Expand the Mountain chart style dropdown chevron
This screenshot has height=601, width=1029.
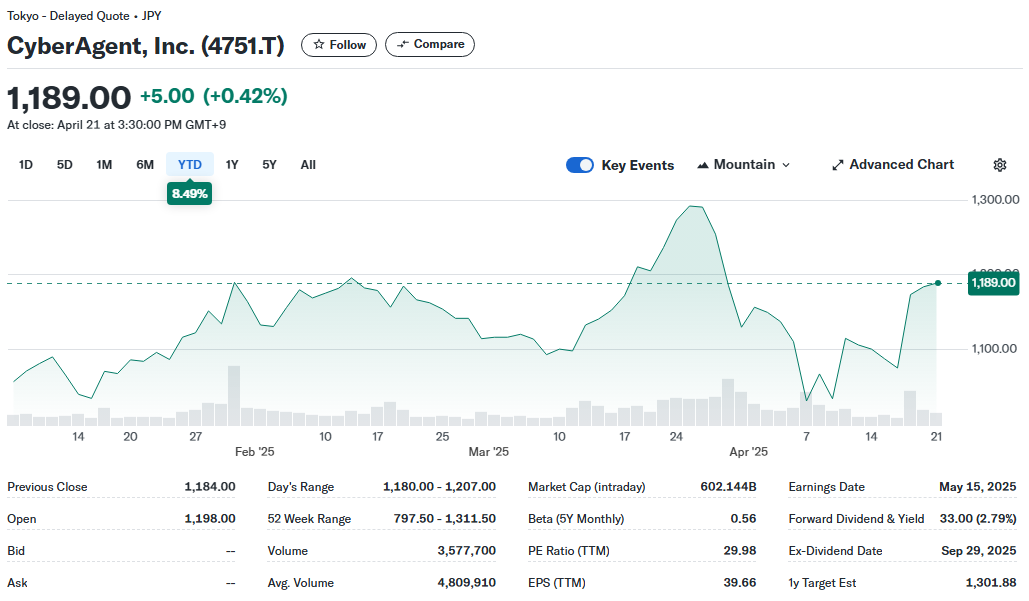click(x=786, y=165)
